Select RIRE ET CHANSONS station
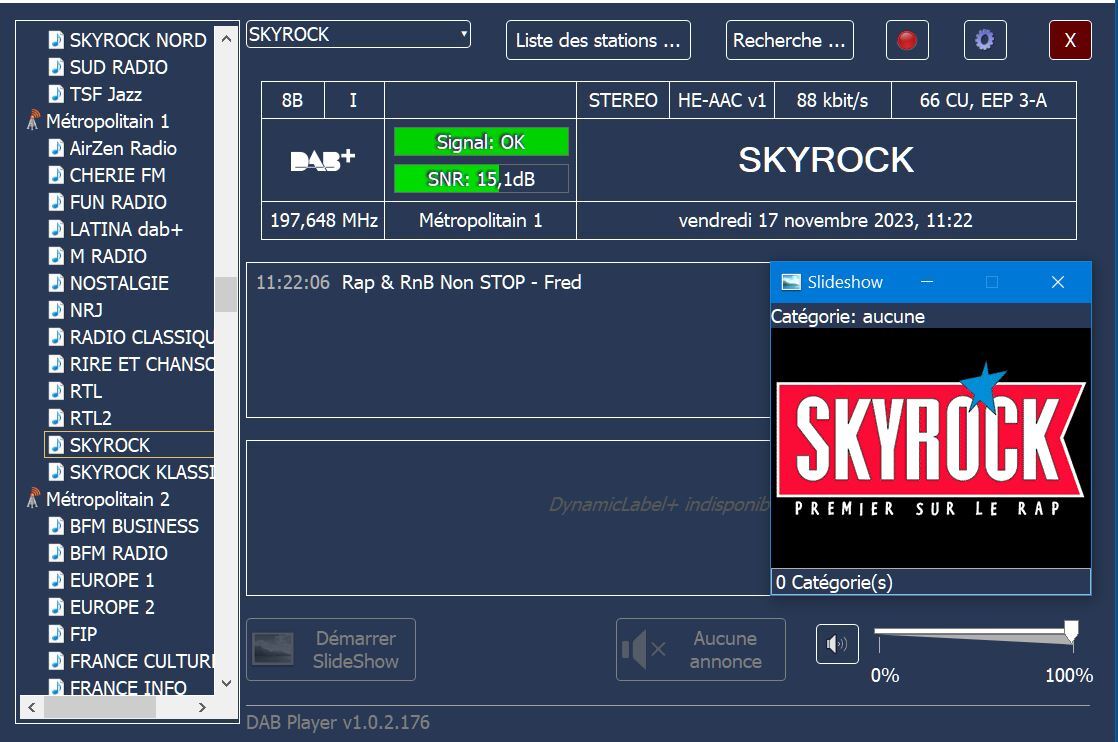Image resolution: width=1118 pixels, height=742 pixels. pos(141,364)
